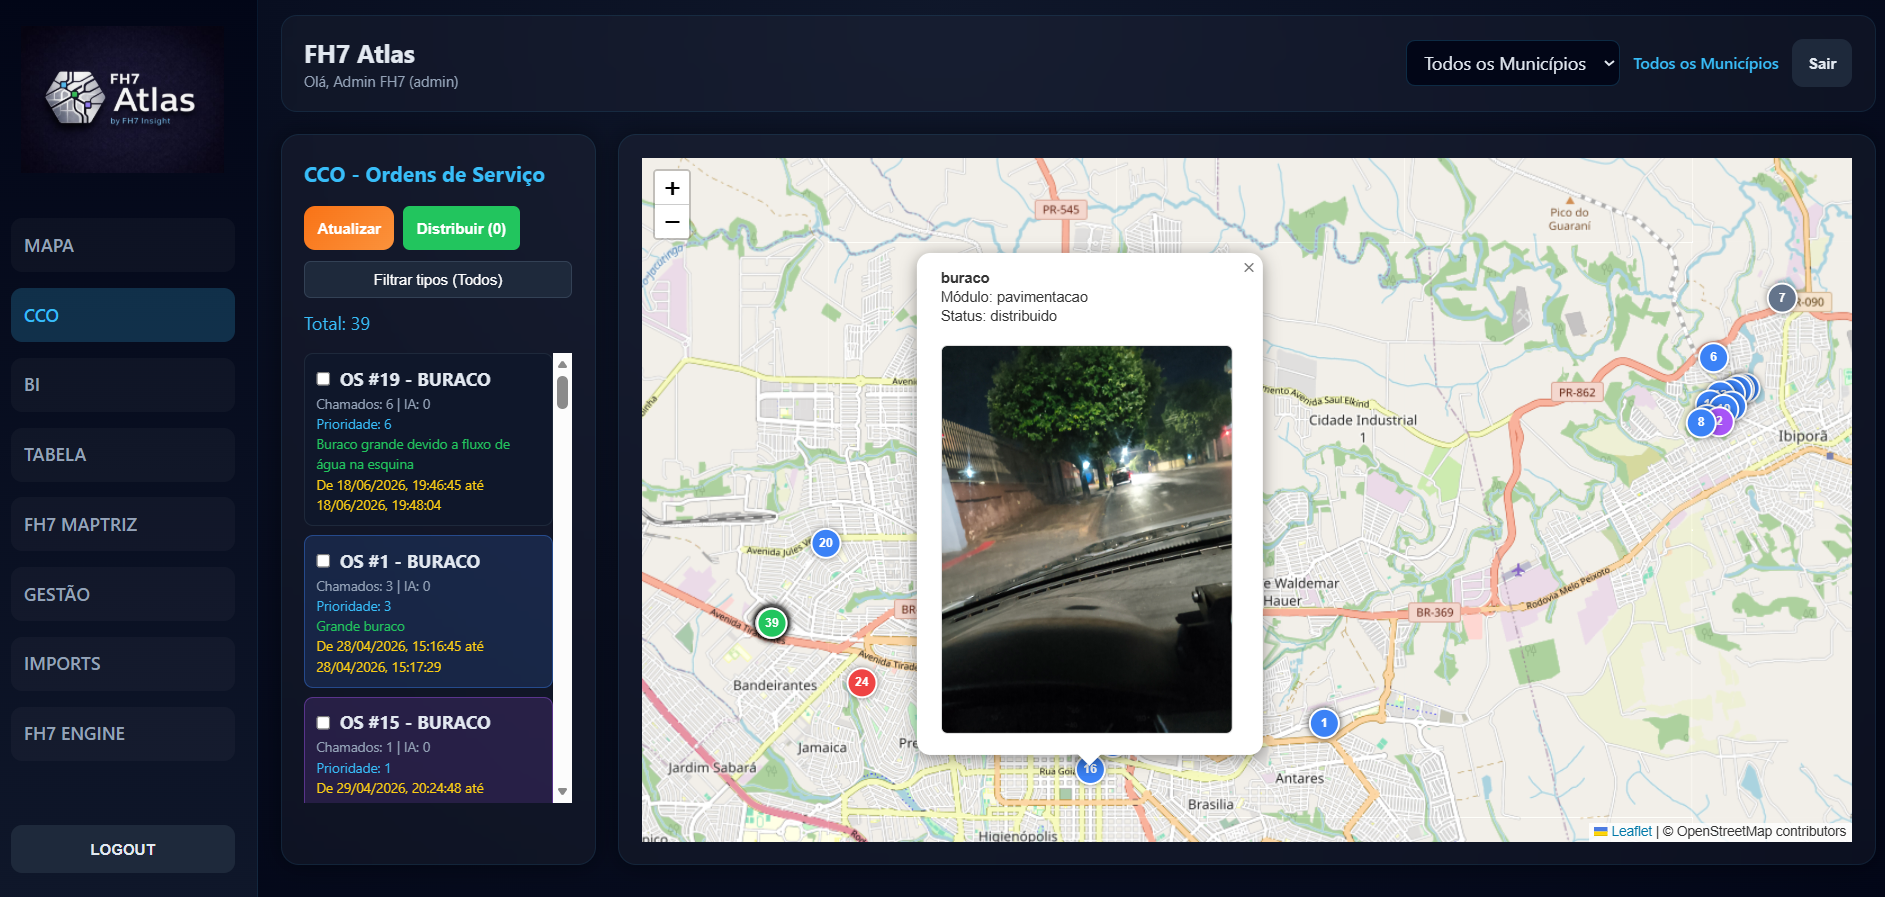This screenshot has width=1885, height=897.
Task: Select map marker number 8
Action: point(1700,422)
